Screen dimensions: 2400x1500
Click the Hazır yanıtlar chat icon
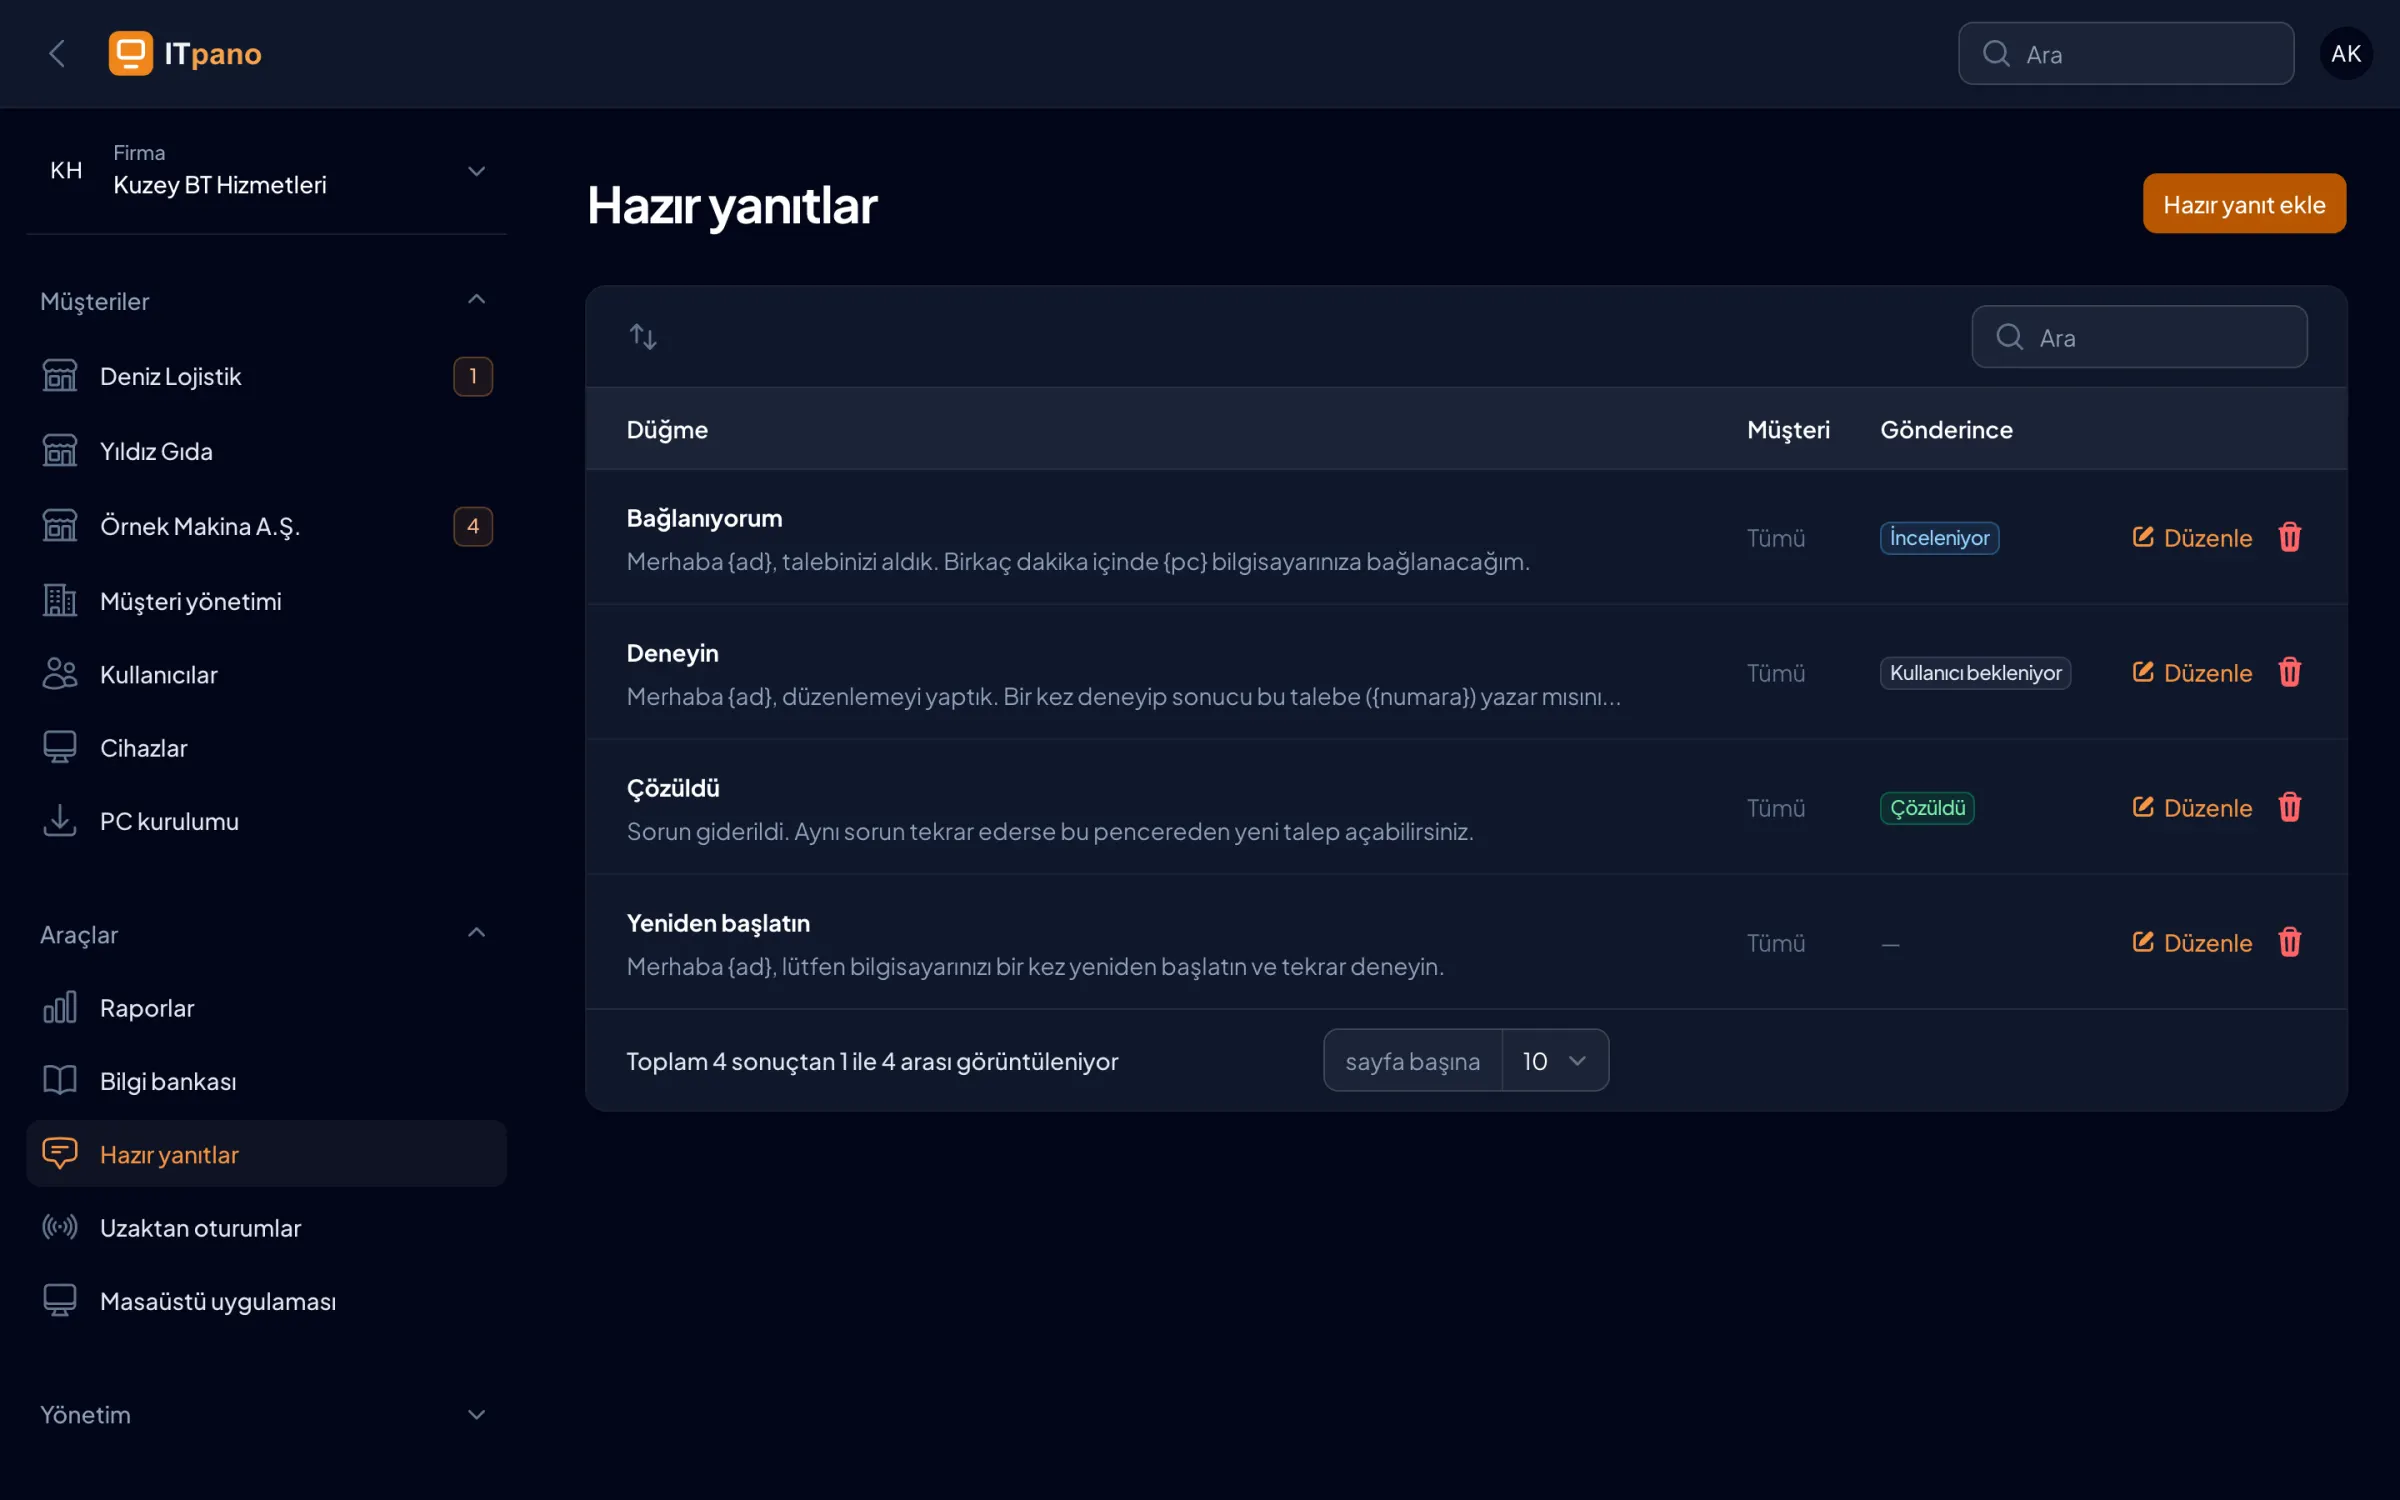[60, 1154]
